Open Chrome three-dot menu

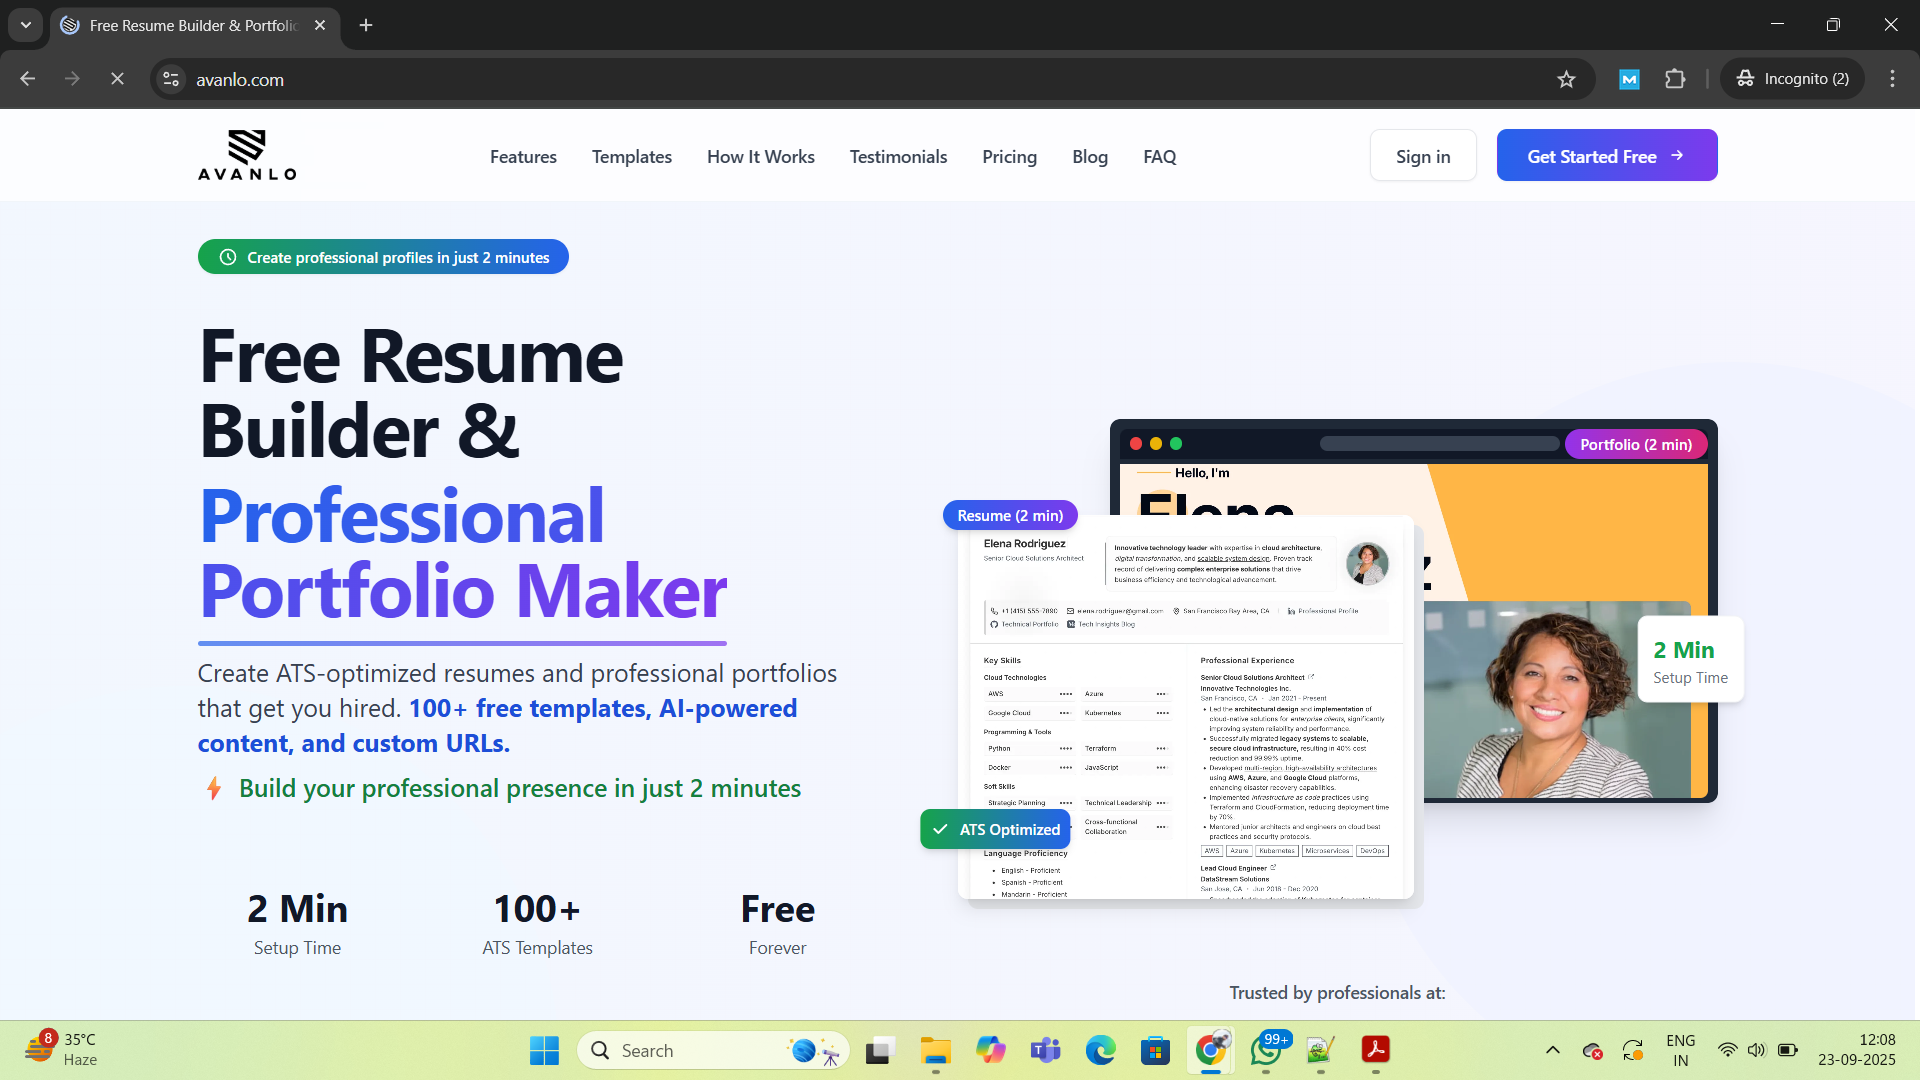tap(1892, 79)
